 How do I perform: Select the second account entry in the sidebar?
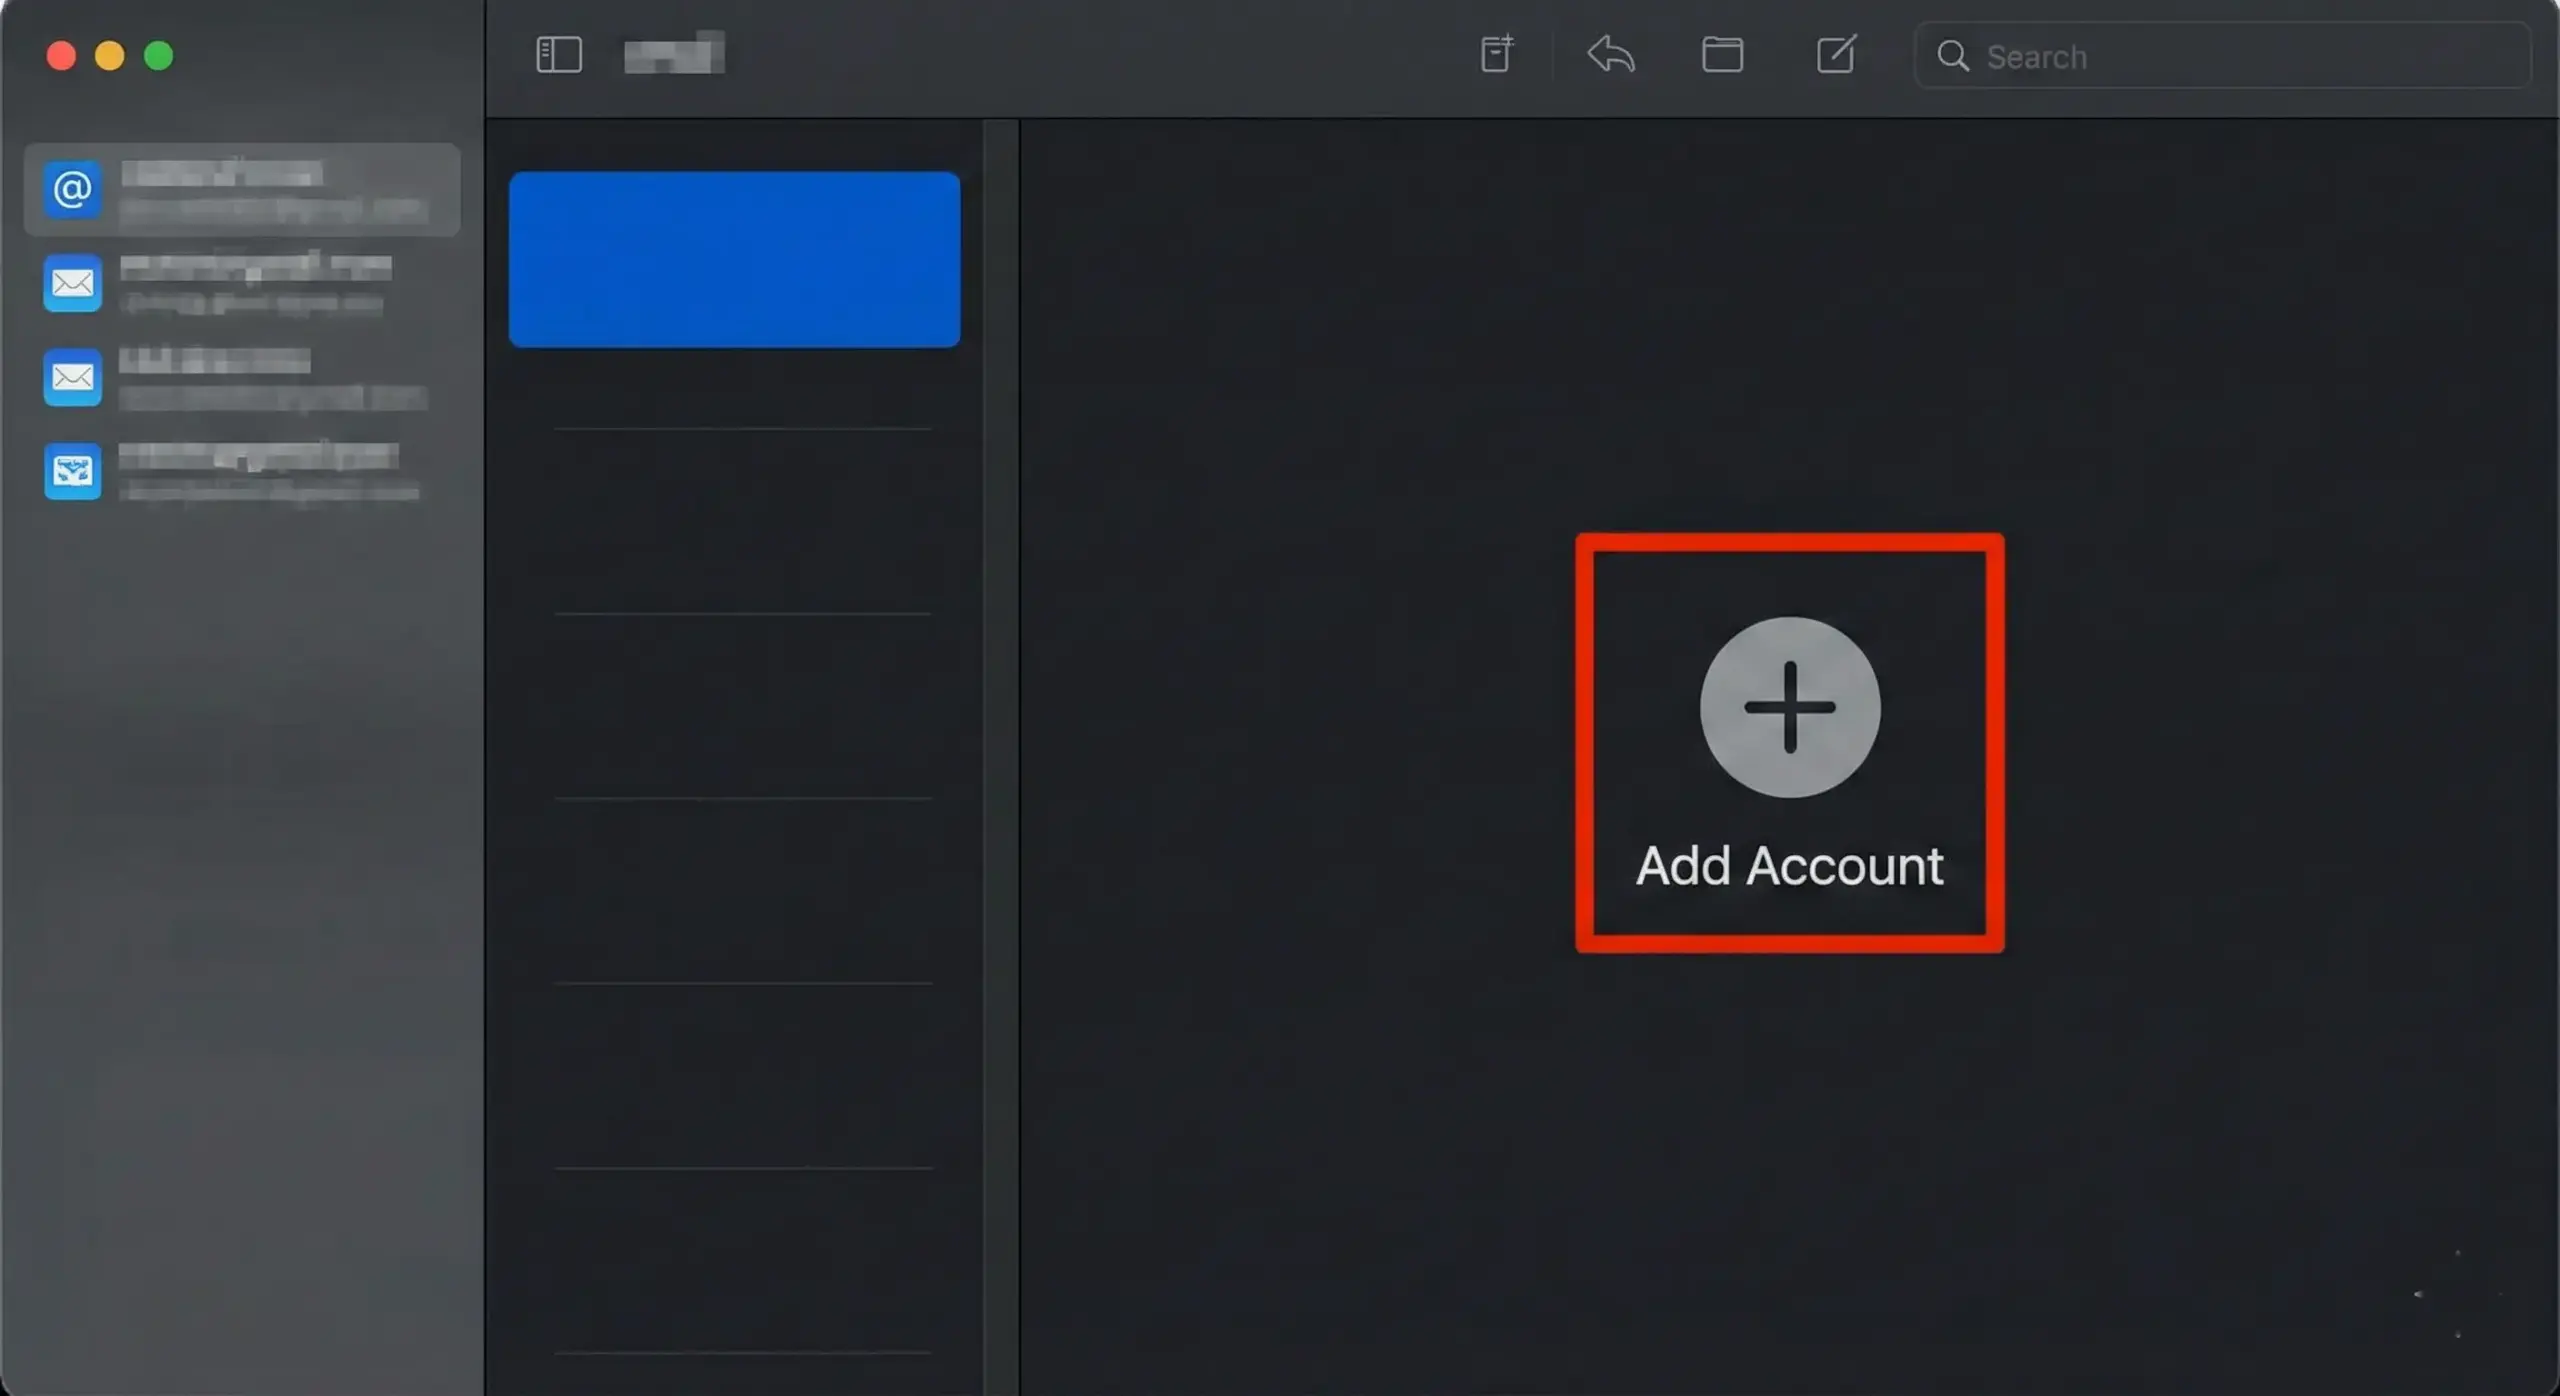pos(242,283)
